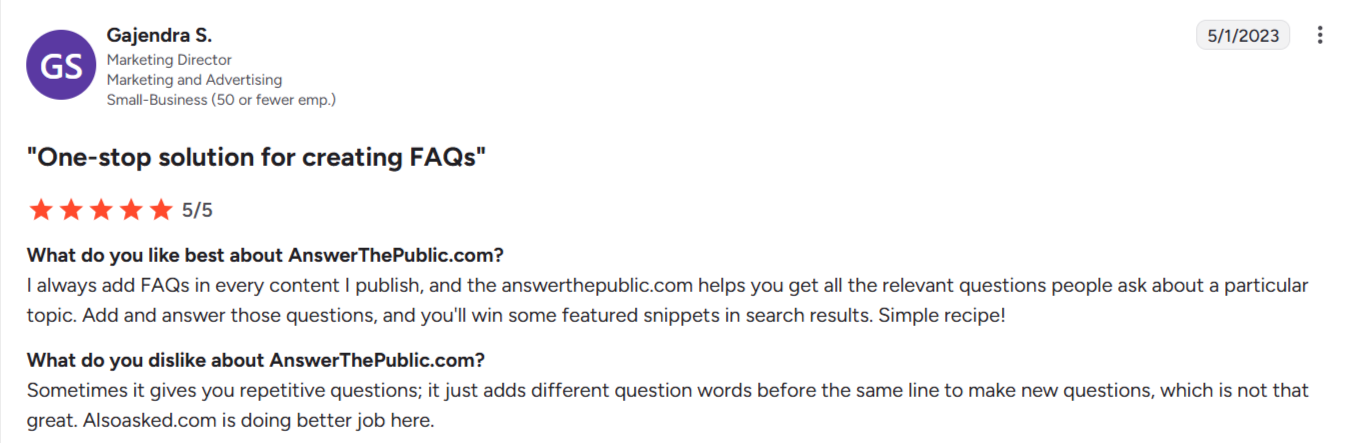Click the fifth rating star

160,210
